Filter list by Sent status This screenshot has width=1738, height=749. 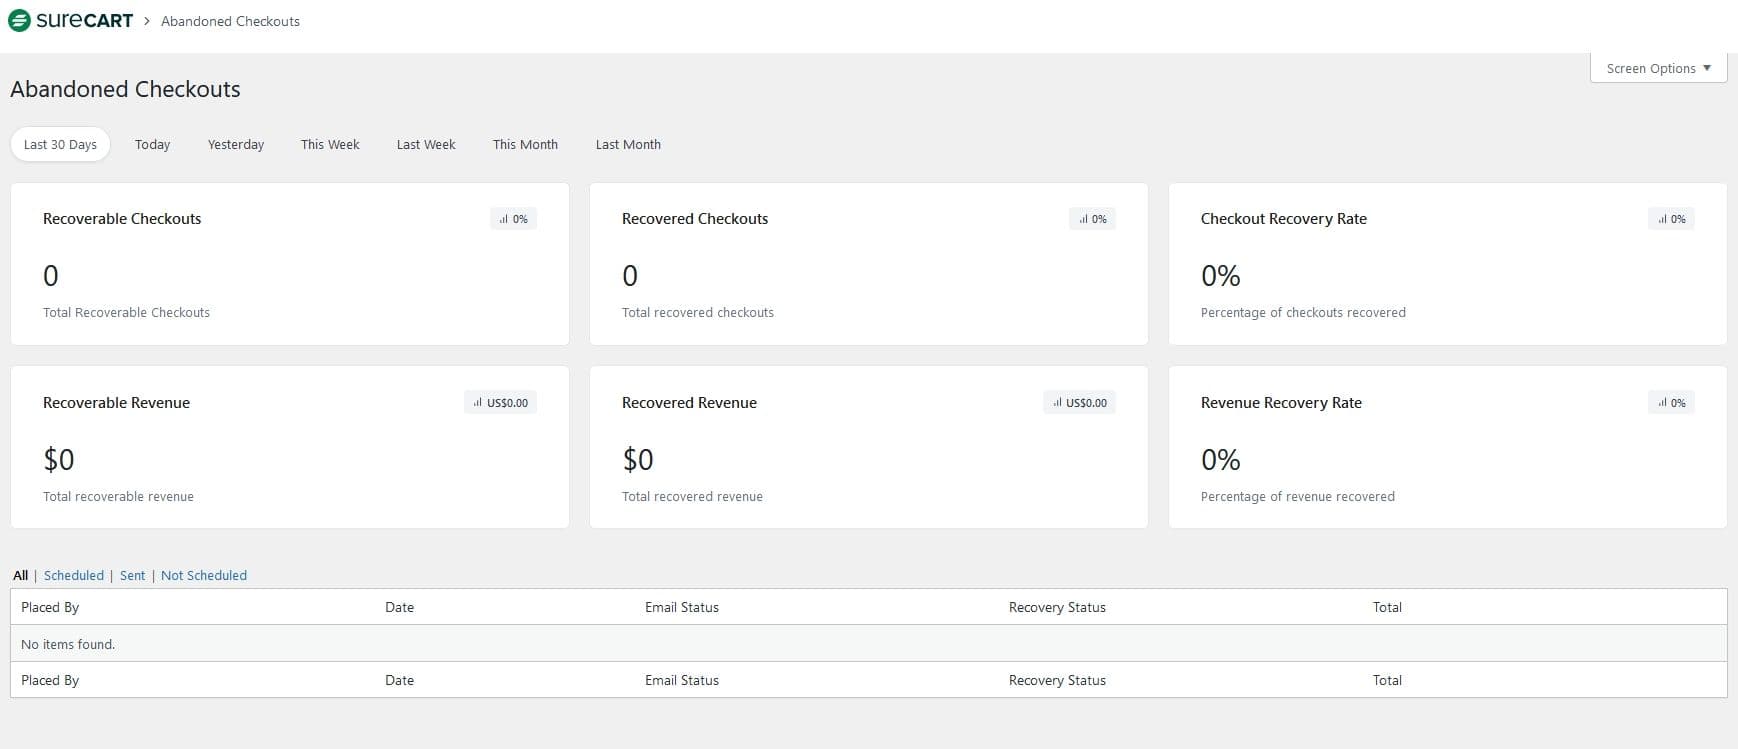pos(132,575)
